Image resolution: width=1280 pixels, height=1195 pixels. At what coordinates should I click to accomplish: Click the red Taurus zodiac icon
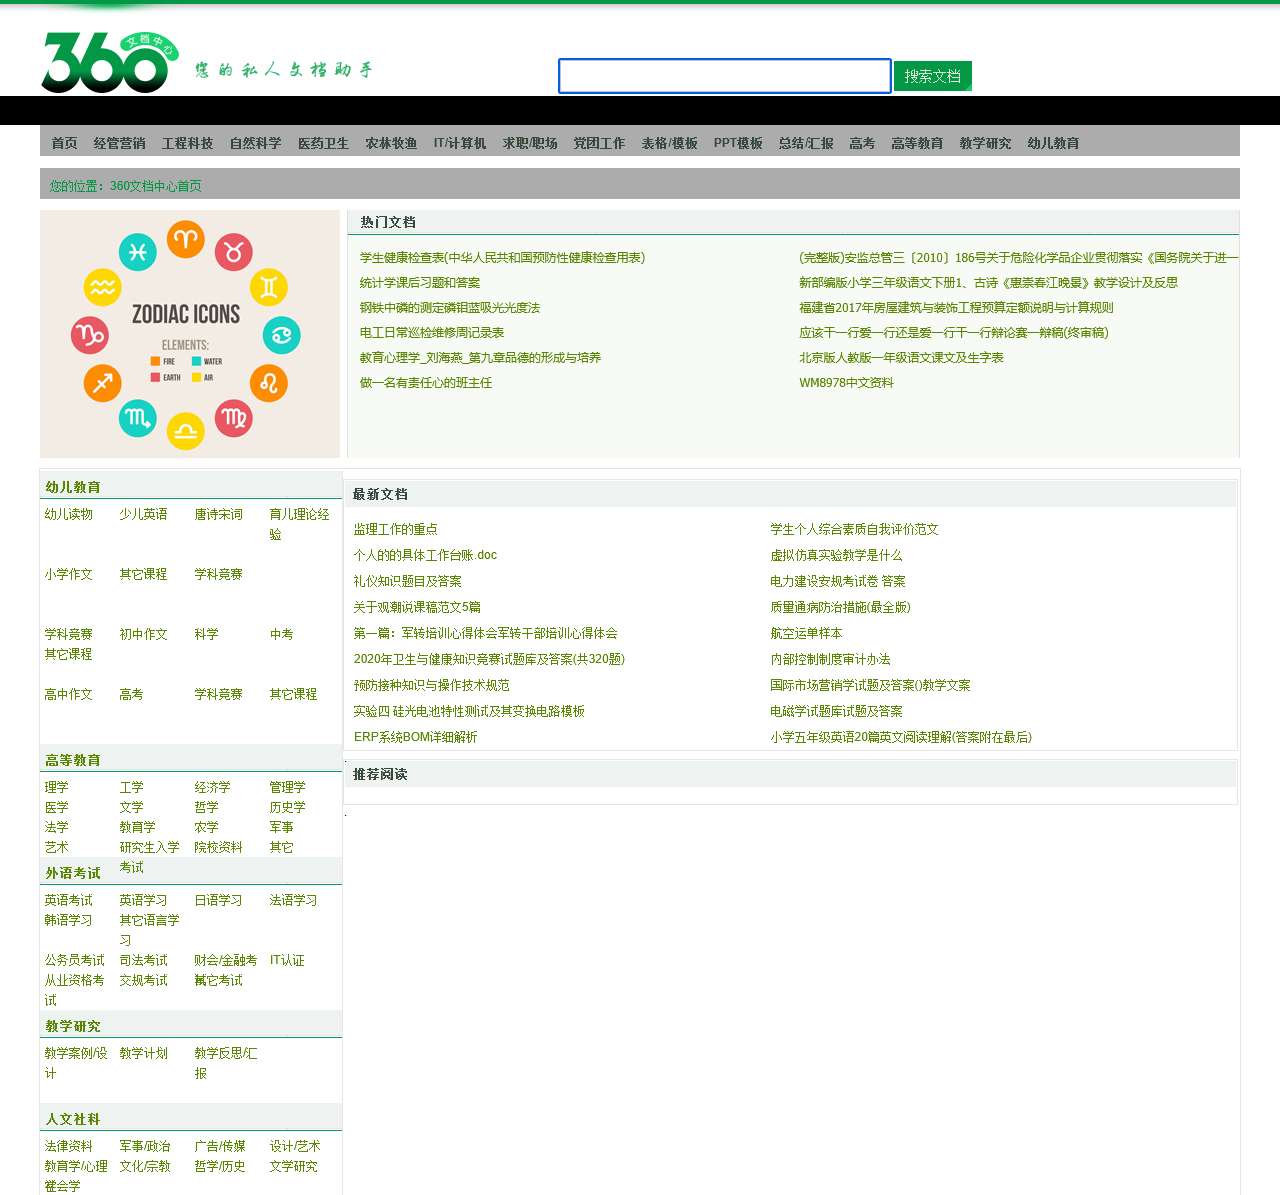tap(233, 252)
